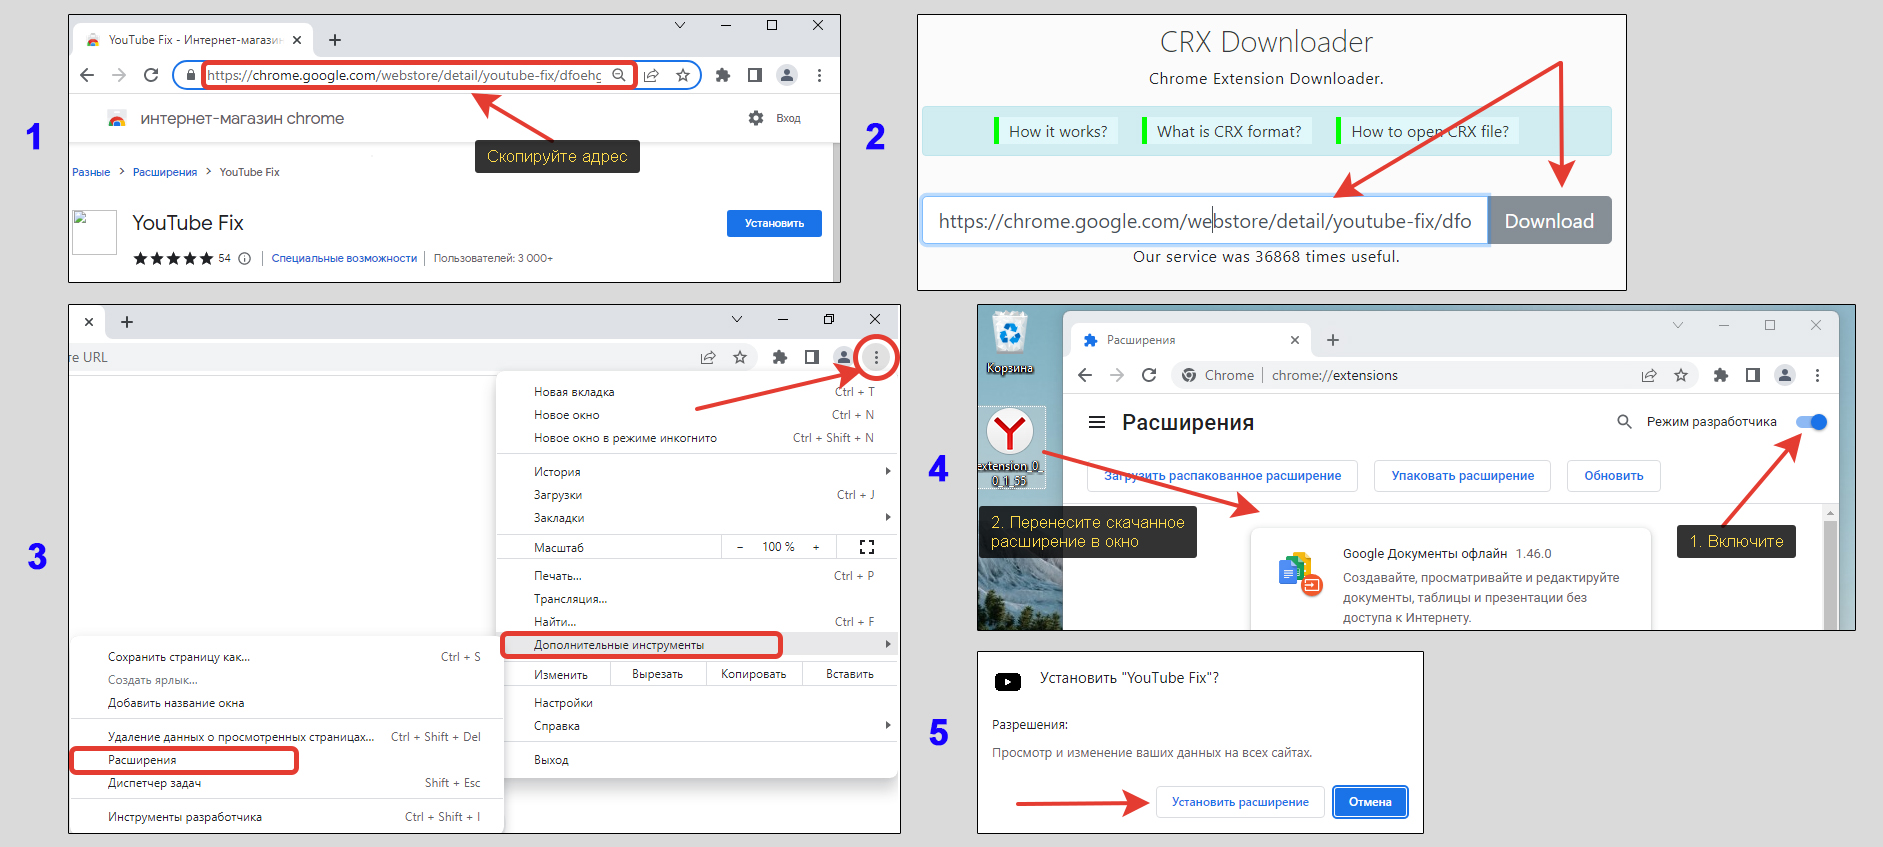Image resolution: width=1883 pixels, height=847 pixels.
Task: Open web store settings gear icon
Action: [x=756, y=118]
